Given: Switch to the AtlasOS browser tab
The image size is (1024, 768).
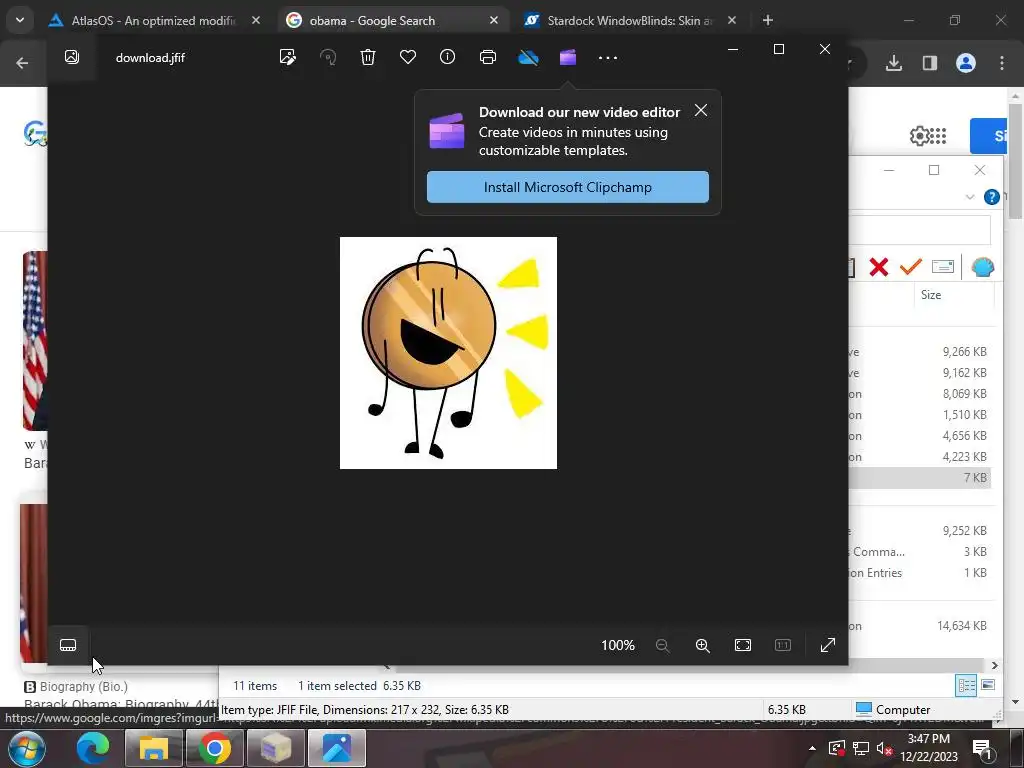Looking at the screenshot, I should pos(153,20).
